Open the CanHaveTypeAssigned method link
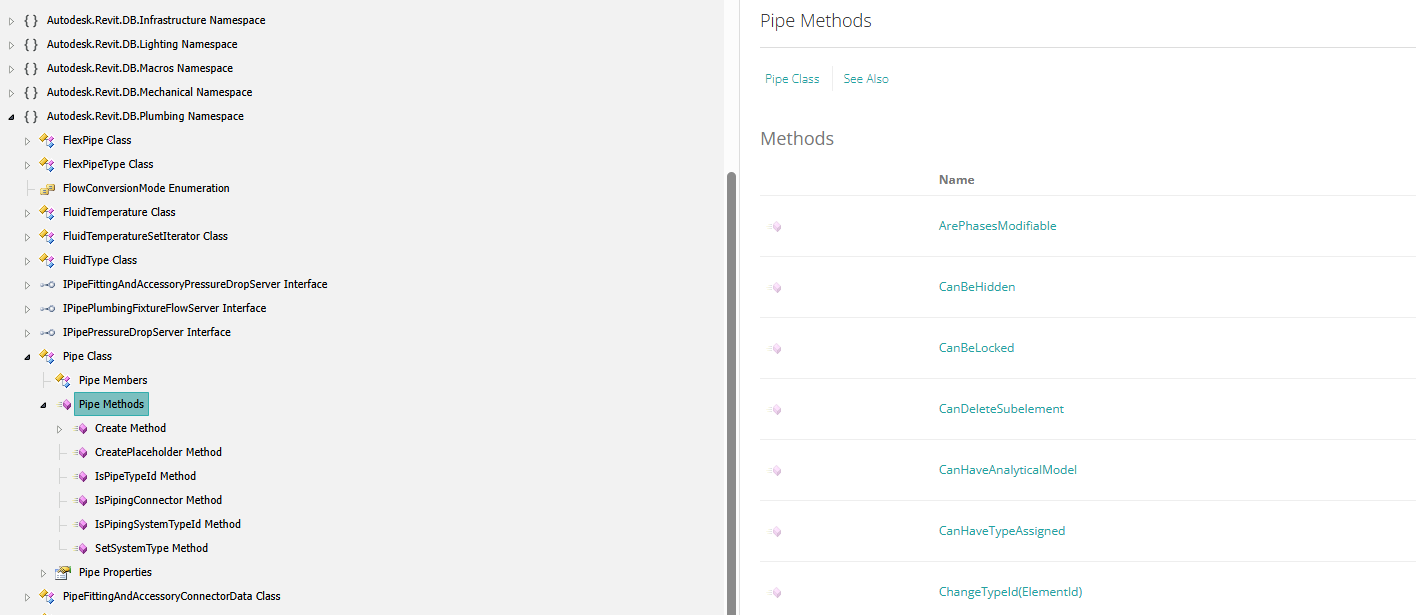Viewport: 1416px width, 615px height. tap(1002, 531)
